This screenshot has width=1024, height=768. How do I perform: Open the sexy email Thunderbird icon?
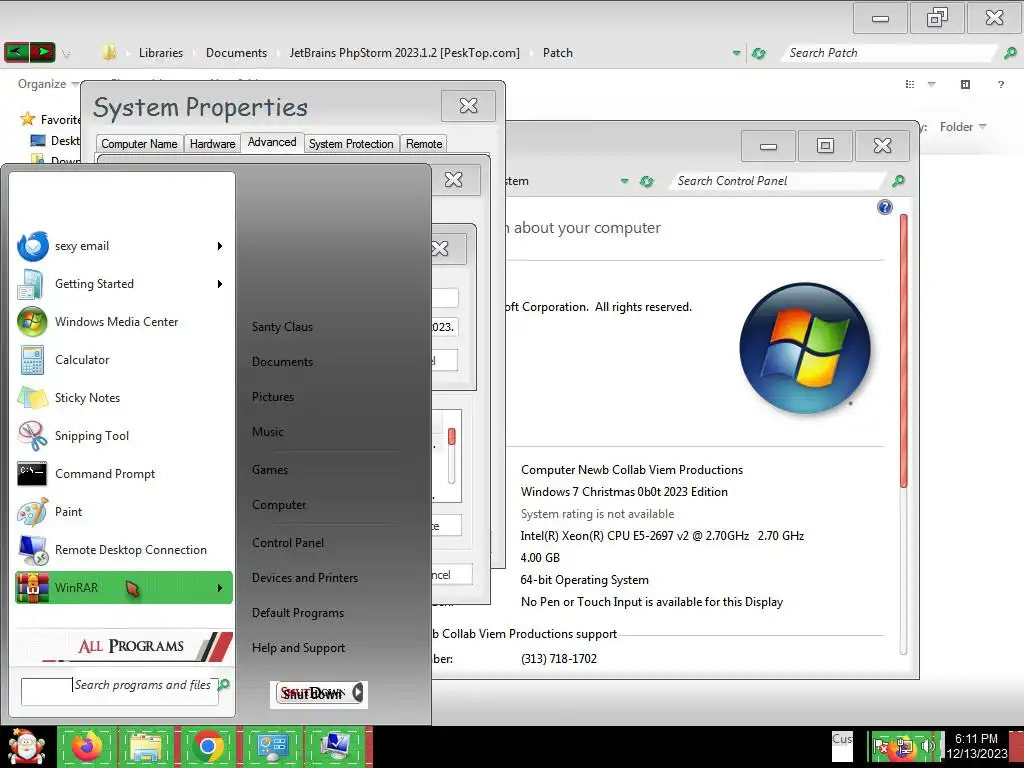pos(33,246)
